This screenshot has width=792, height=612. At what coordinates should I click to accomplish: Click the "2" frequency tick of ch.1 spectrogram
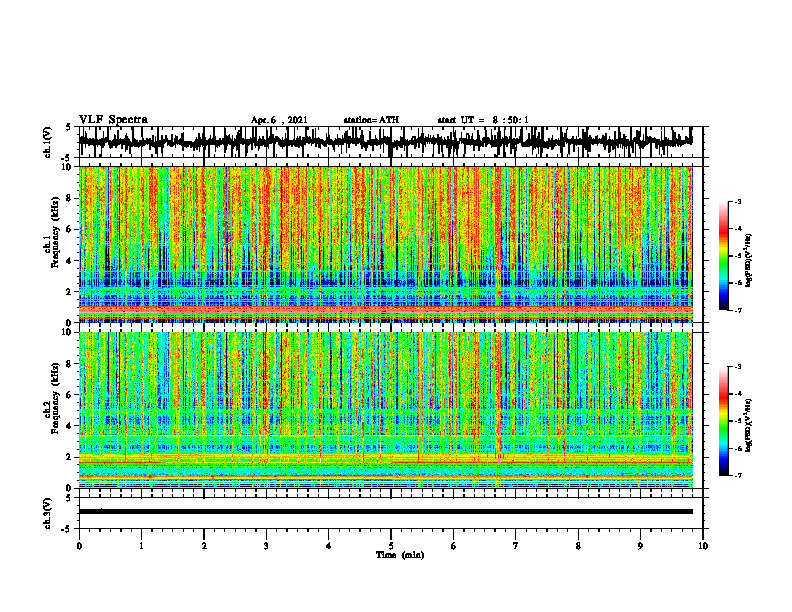tap(70, 292)
